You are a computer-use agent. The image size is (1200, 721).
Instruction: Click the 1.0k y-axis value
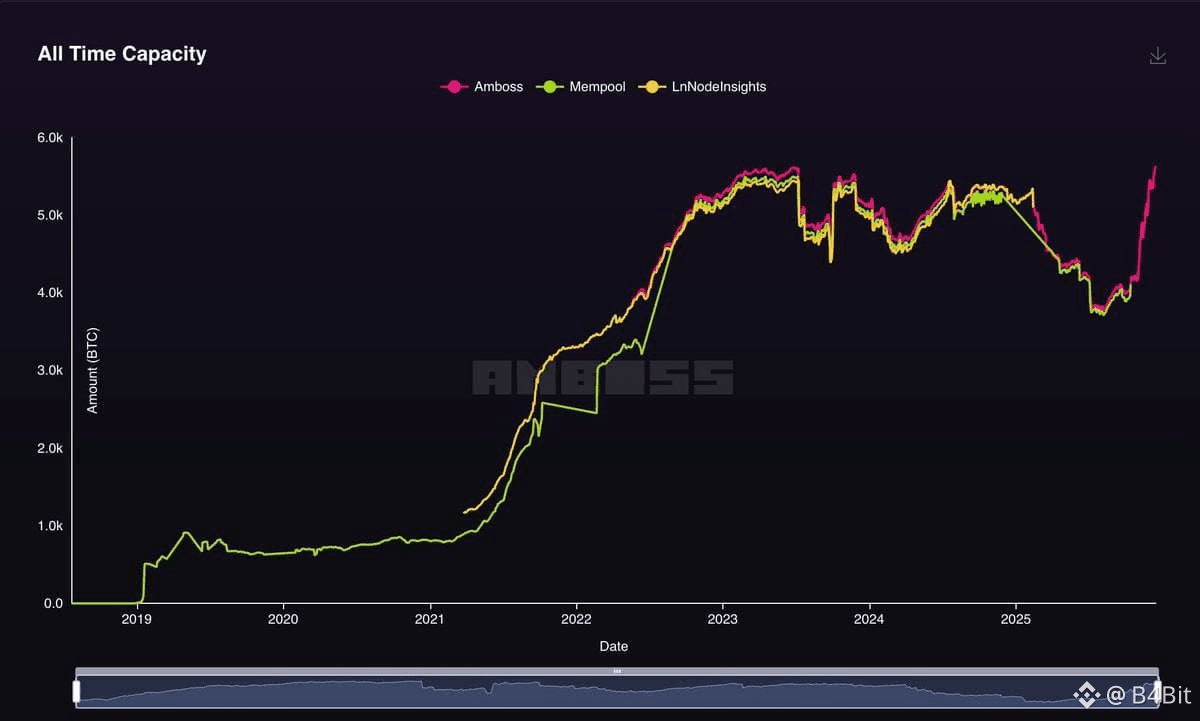[50, 526]
